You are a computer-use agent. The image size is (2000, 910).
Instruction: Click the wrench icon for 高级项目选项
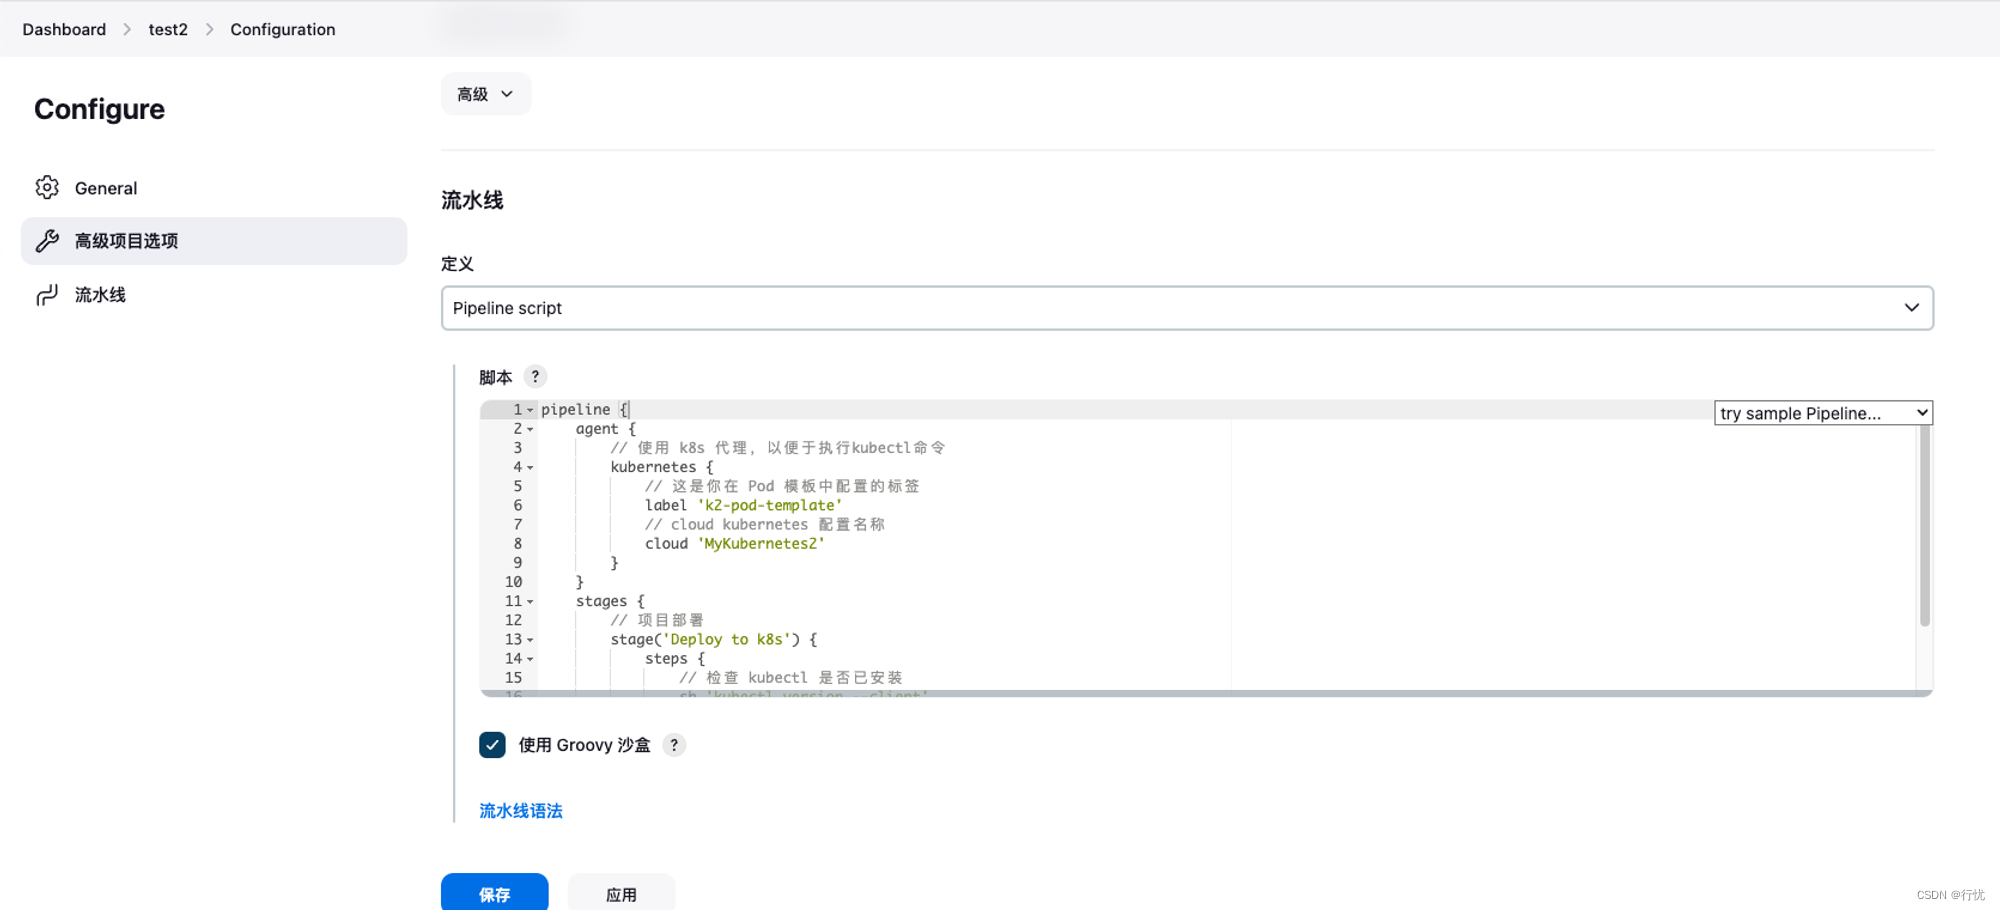tap(47, 241)
